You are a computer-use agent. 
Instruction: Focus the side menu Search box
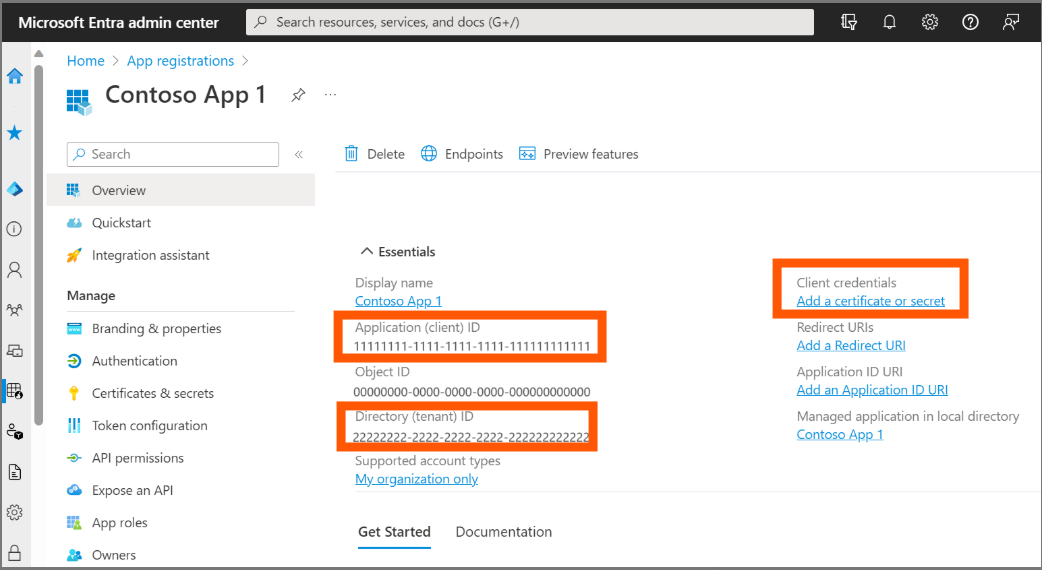tap(173, 154)
